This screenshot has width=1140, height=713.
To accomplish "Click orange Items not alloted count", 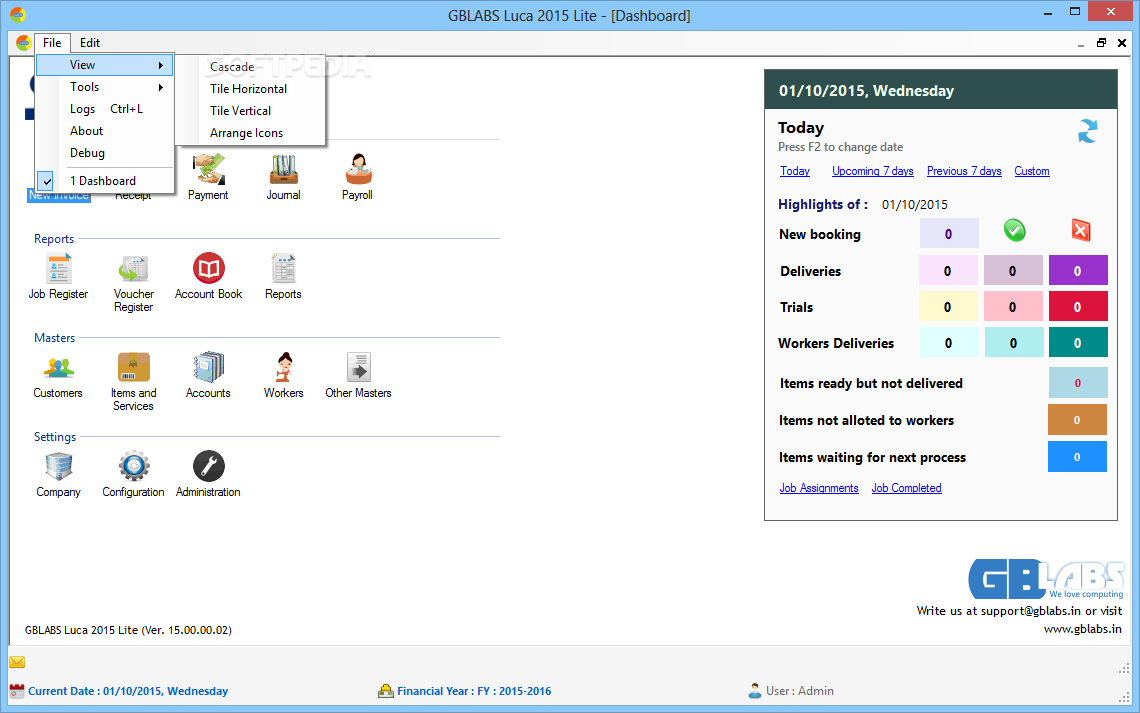I will (x=1077, y=420).
